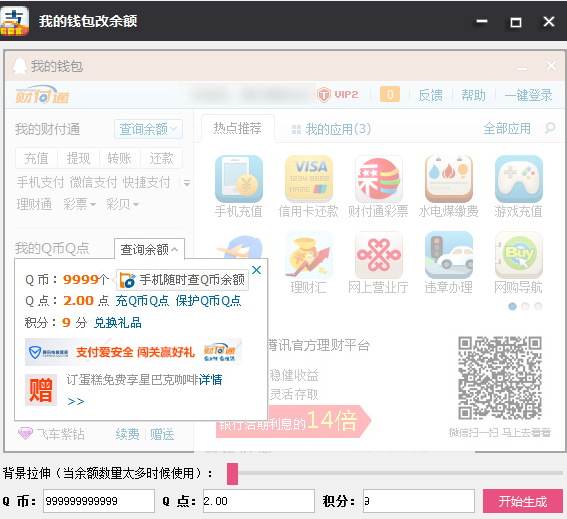
Task: Focus the Q点 input field
Action: click(x=259, y=501)
